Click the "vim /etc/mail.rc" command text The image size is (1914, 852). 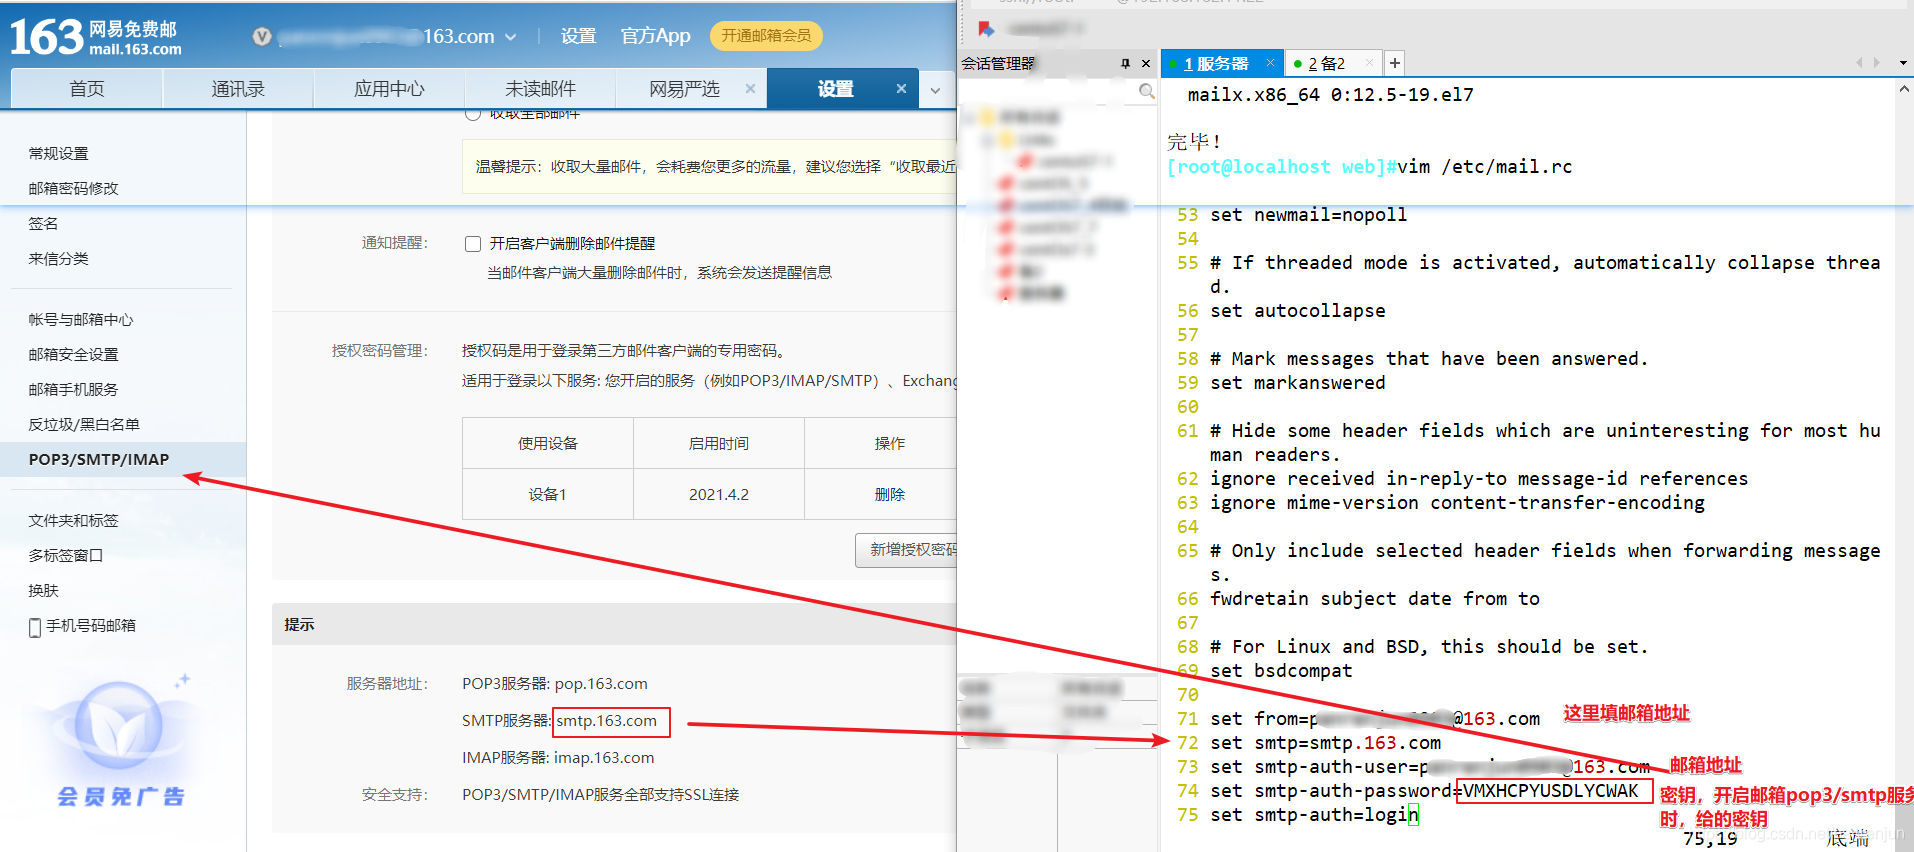(1484, 167)
